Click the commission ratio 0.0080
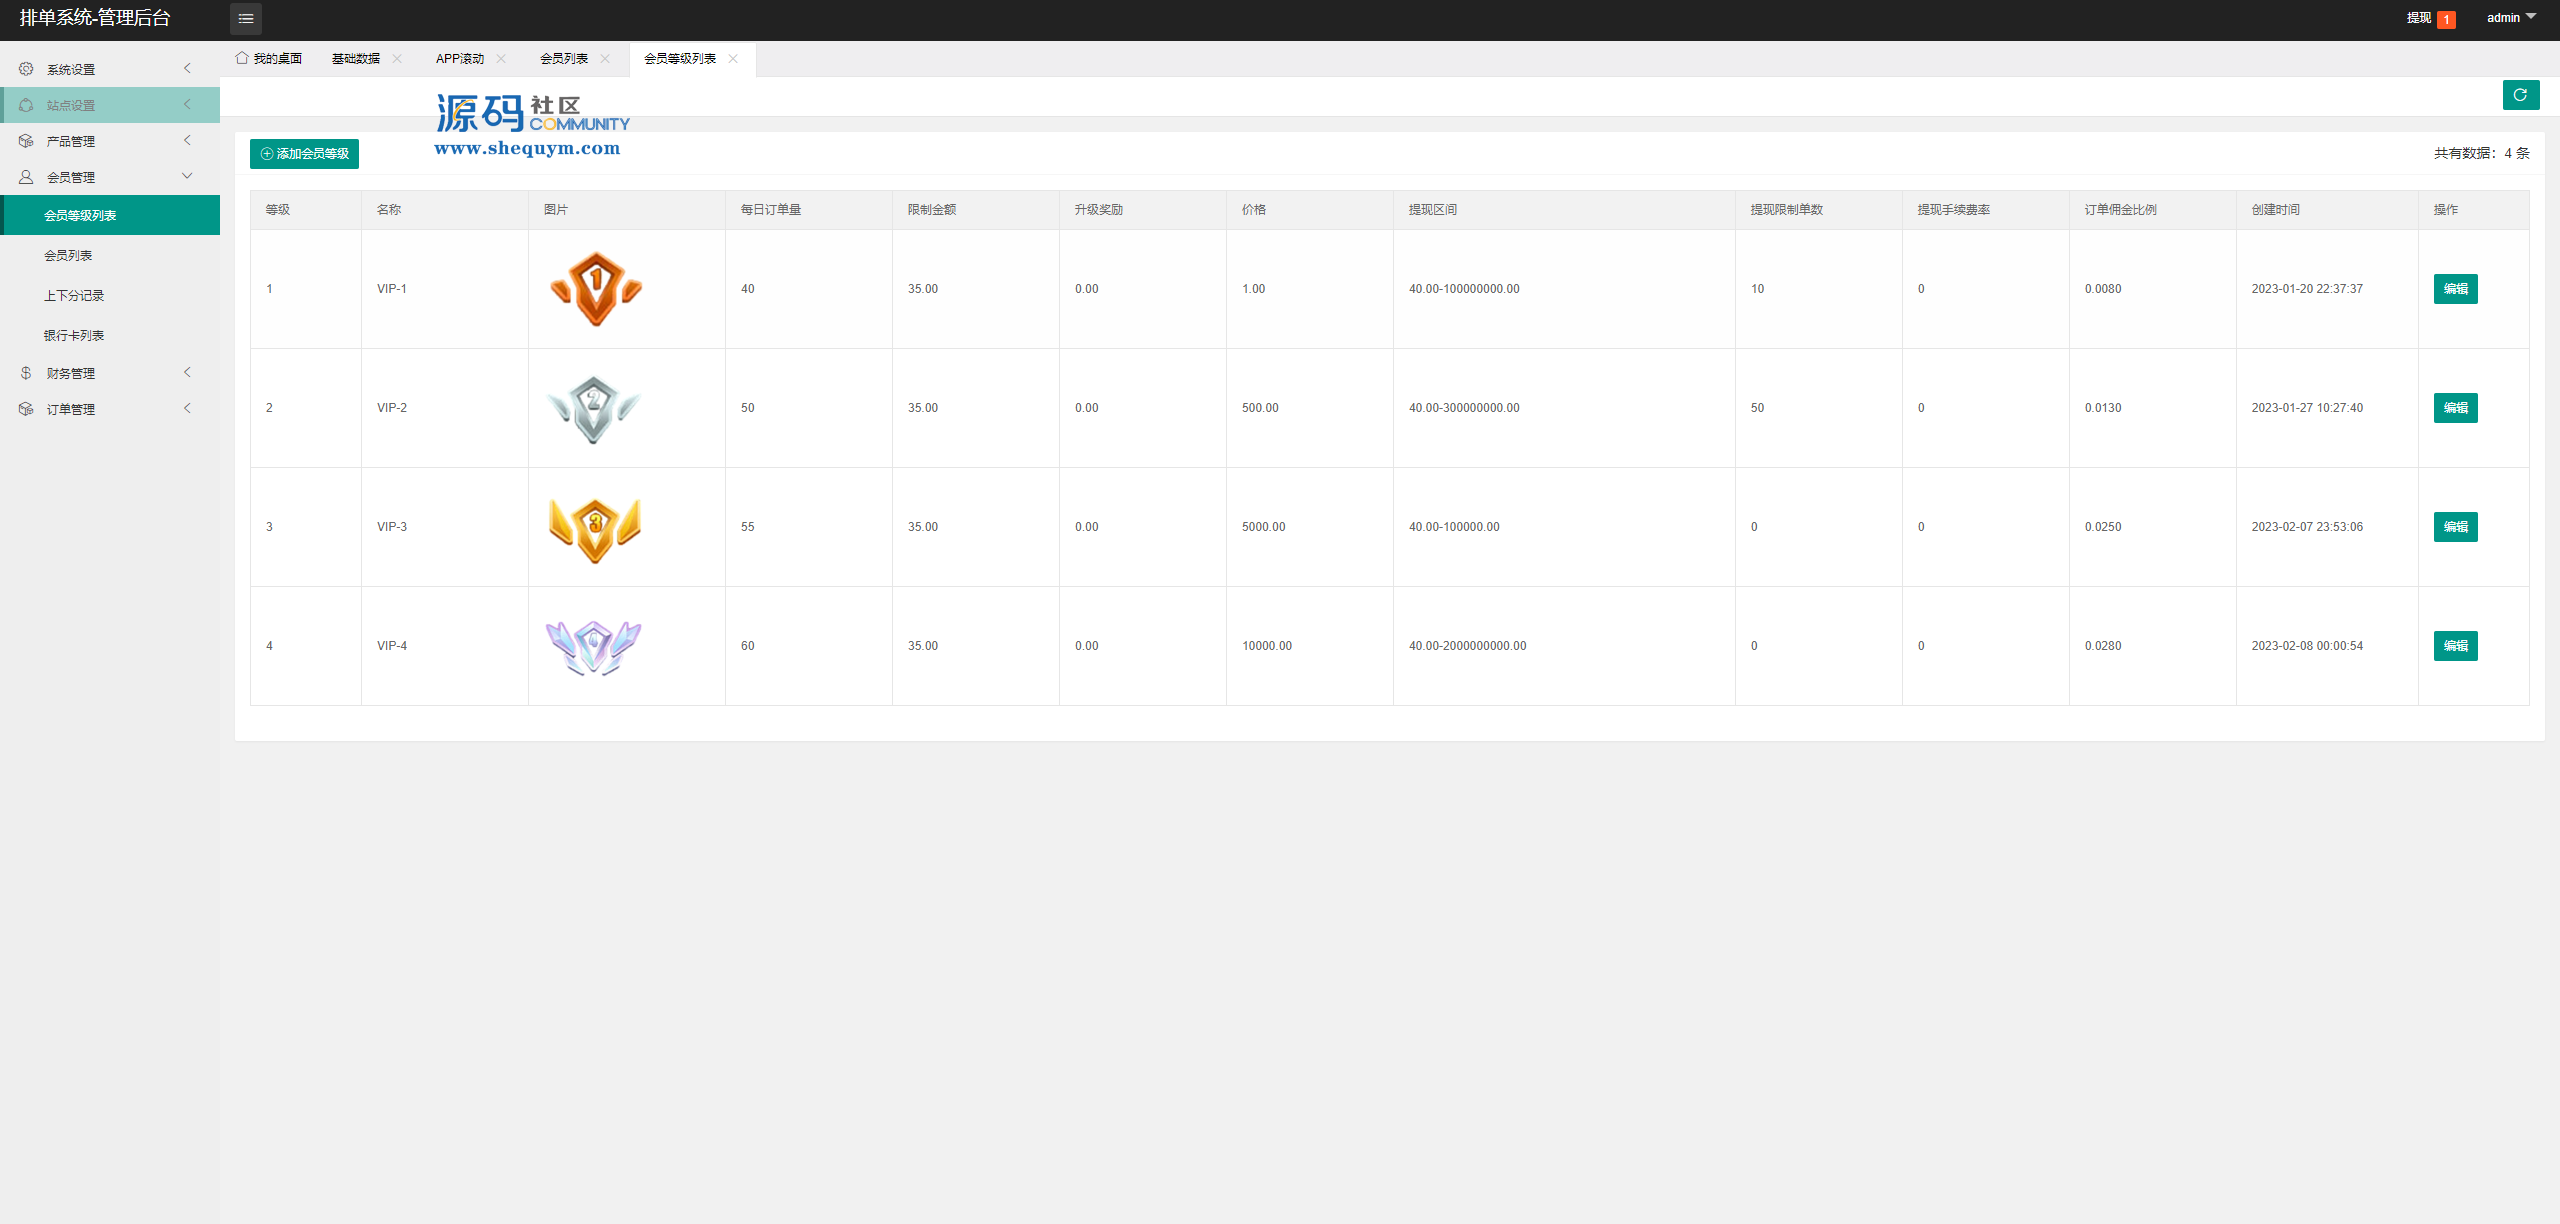 coord(2103,289)
